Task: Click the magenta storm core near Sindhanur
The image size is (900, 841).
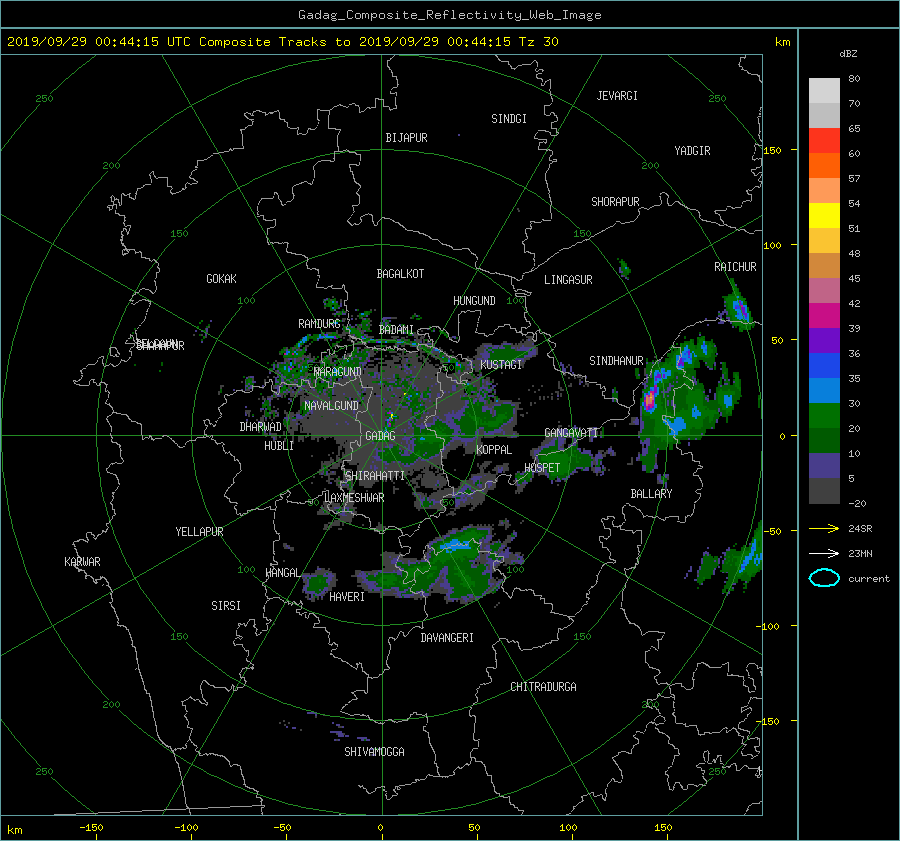Action: point(650,398)
